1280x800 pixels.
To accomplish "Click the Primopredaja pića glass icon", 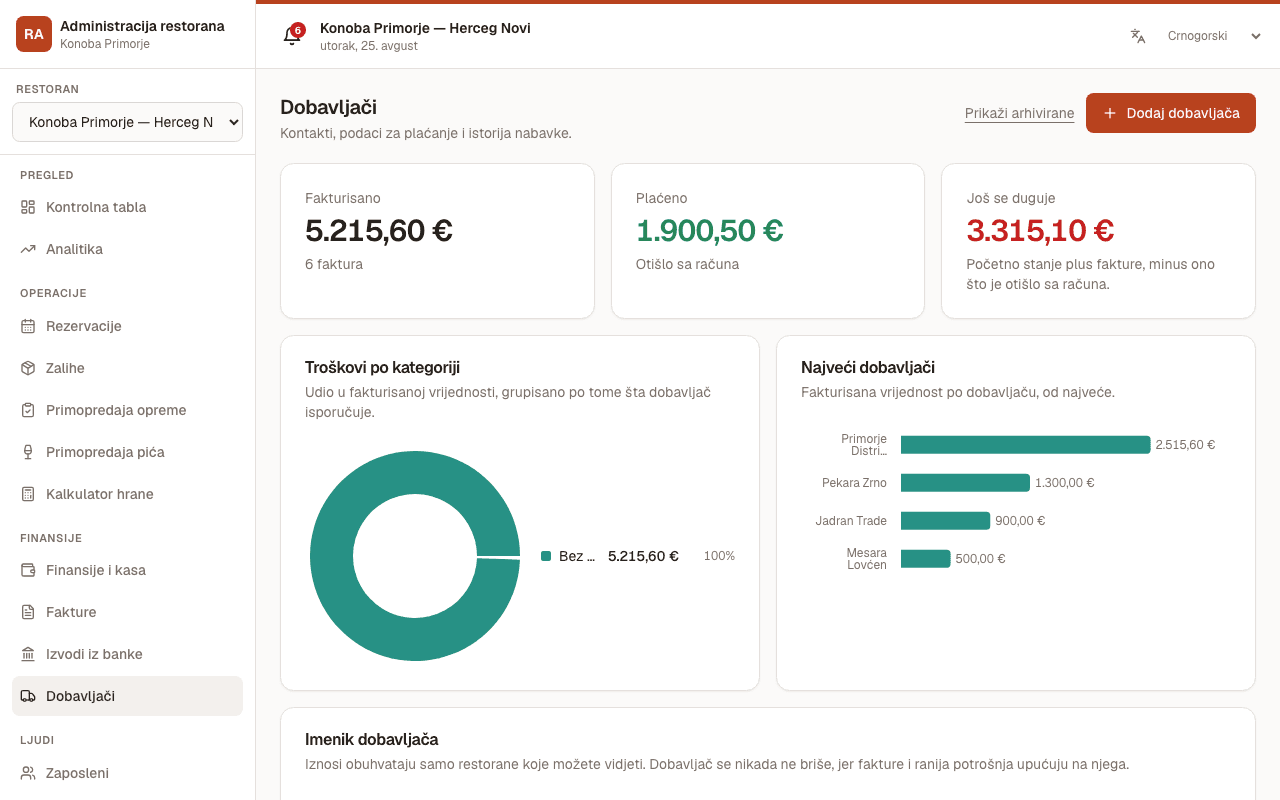I will click(28, 452).
